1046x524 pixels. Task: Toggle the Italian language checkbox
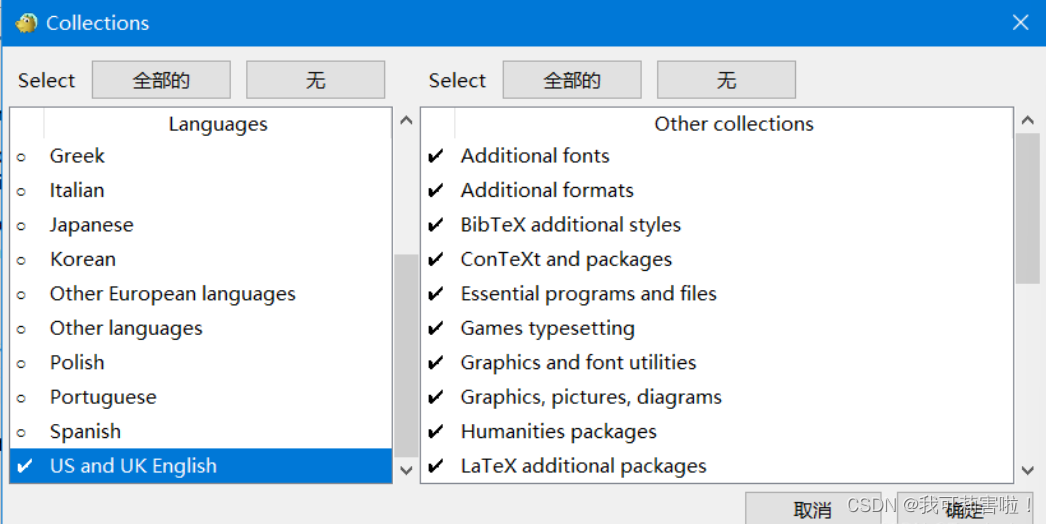click(21, 192)
